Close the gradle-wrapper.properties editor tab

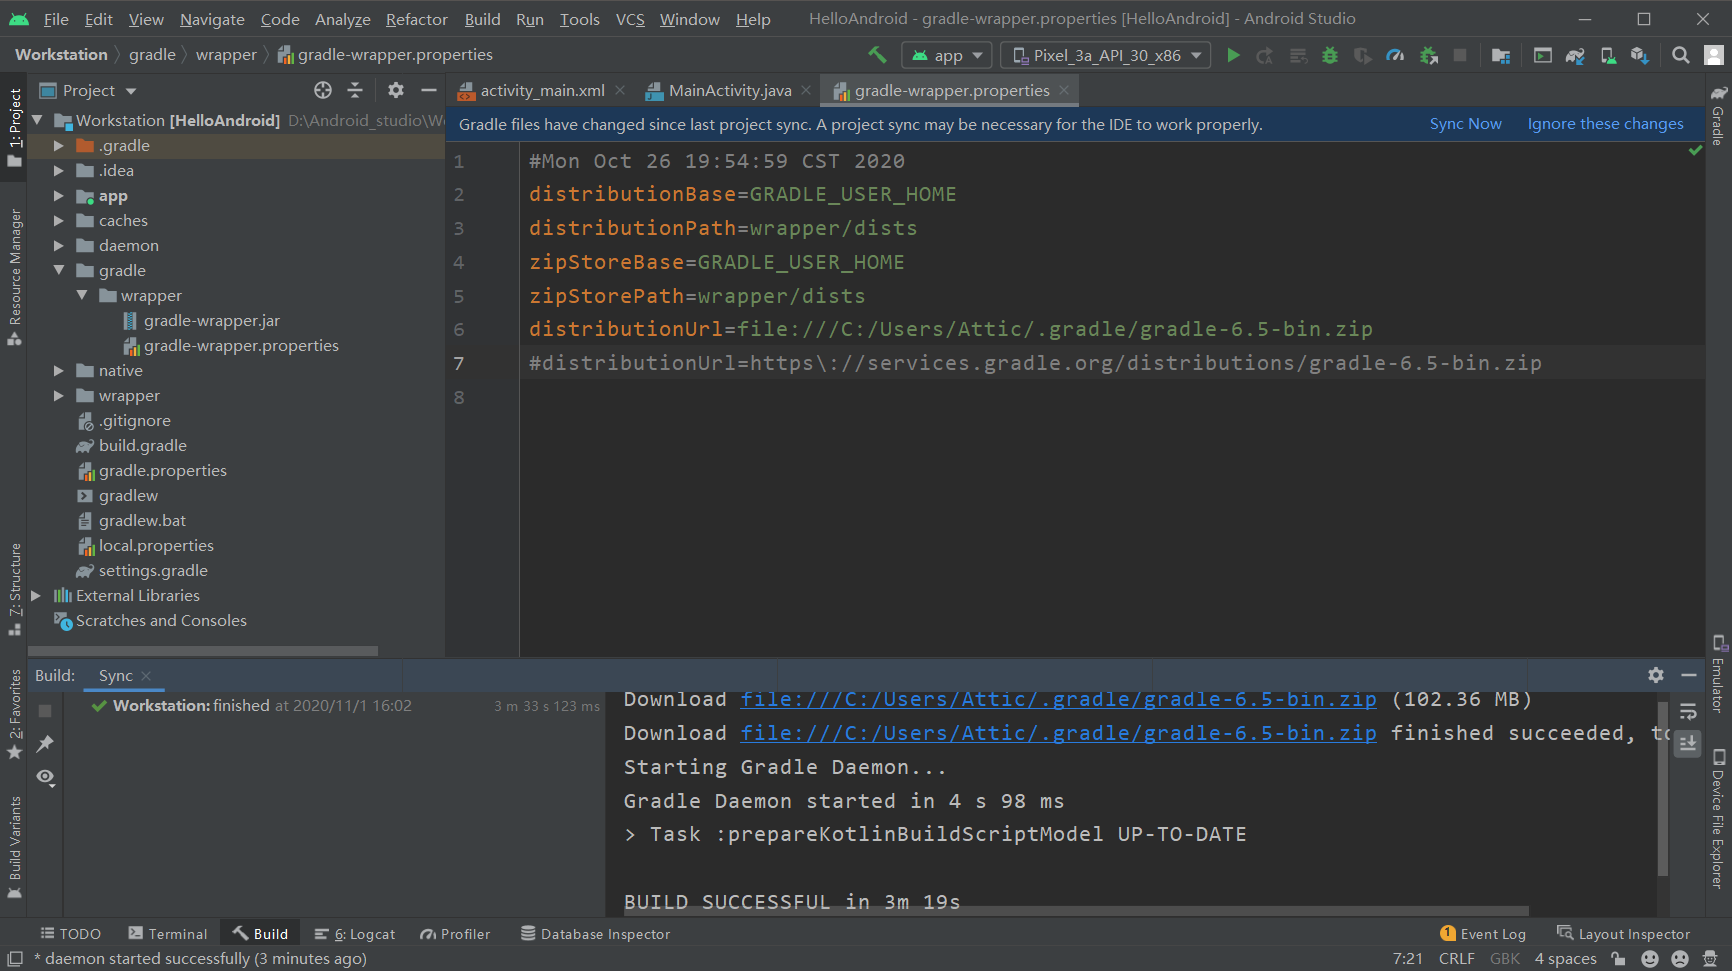1064,90
